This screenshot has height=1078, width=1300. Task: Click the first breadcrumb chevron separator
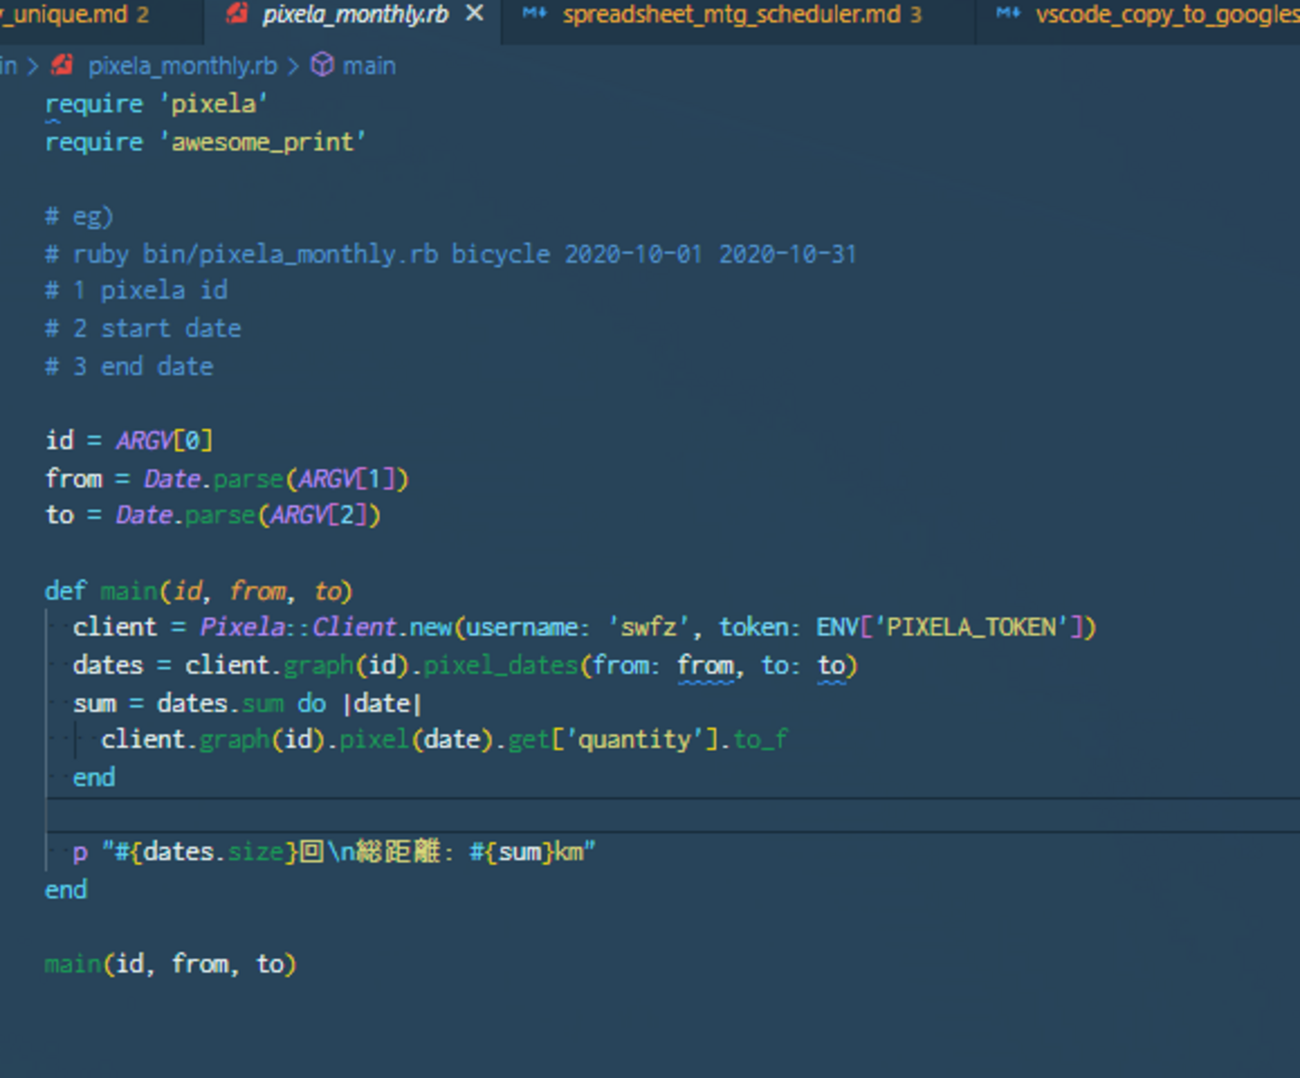click(33, 66)
